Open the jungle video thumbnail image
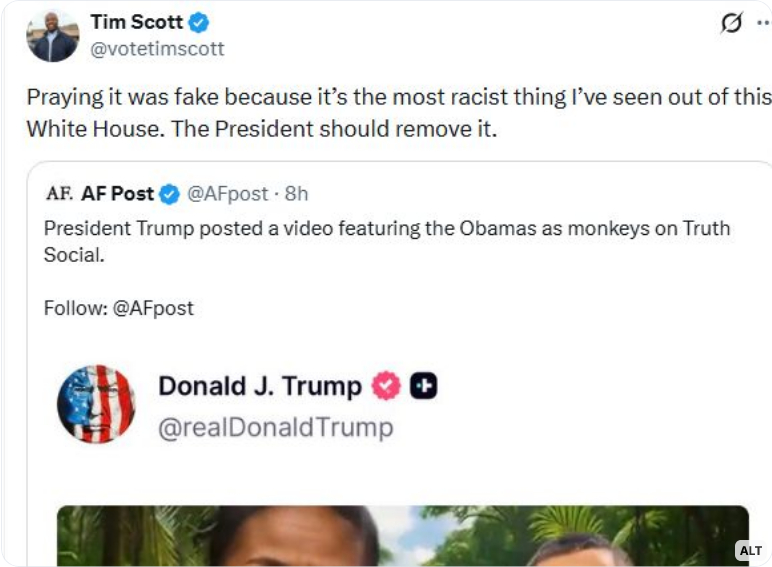 click(400, 535)
